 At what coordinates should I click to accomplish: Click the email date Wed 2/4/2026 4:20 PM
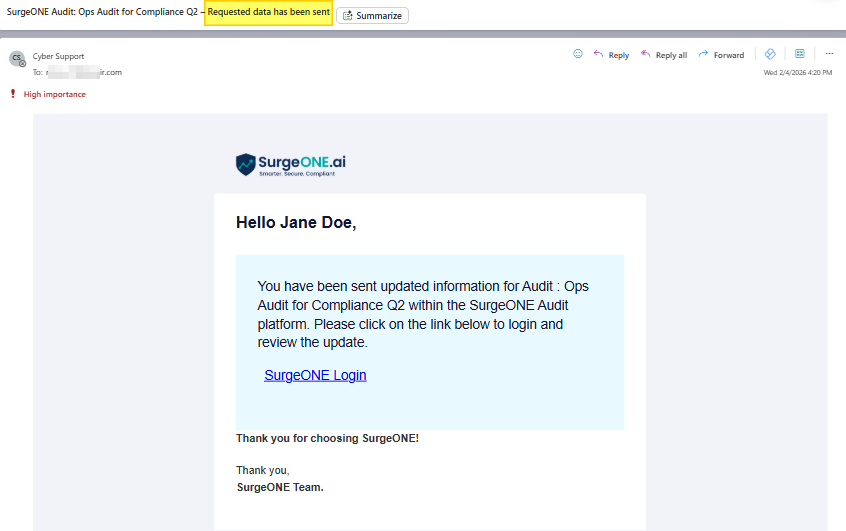[797, 72]
